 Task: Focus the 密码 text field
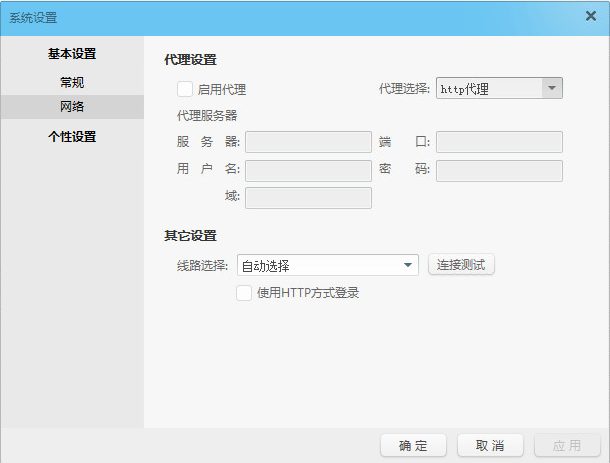(499, 170)
